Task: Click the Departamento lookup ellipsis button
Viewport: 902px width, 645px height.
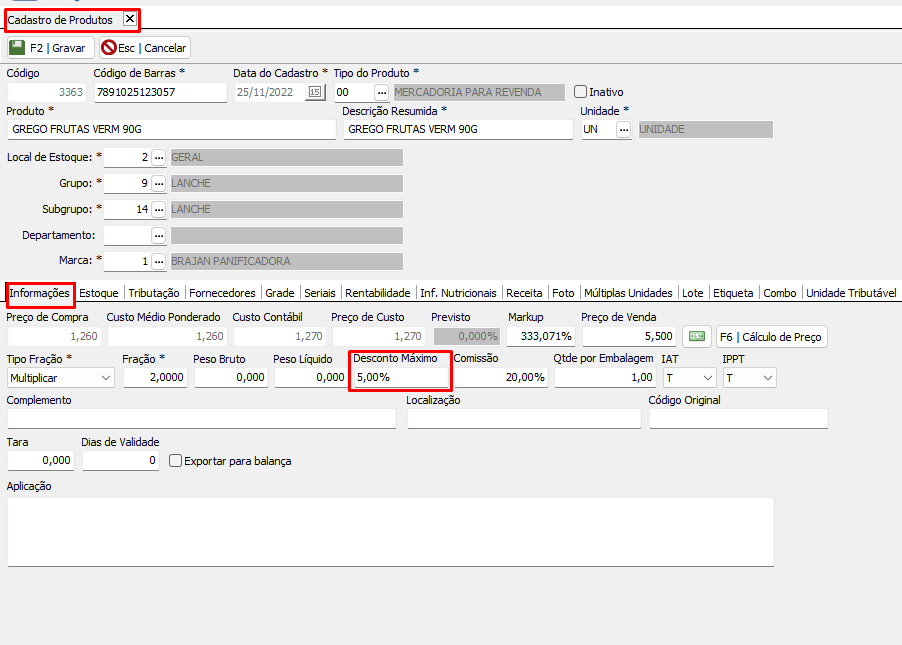Action: pos(158,236)
